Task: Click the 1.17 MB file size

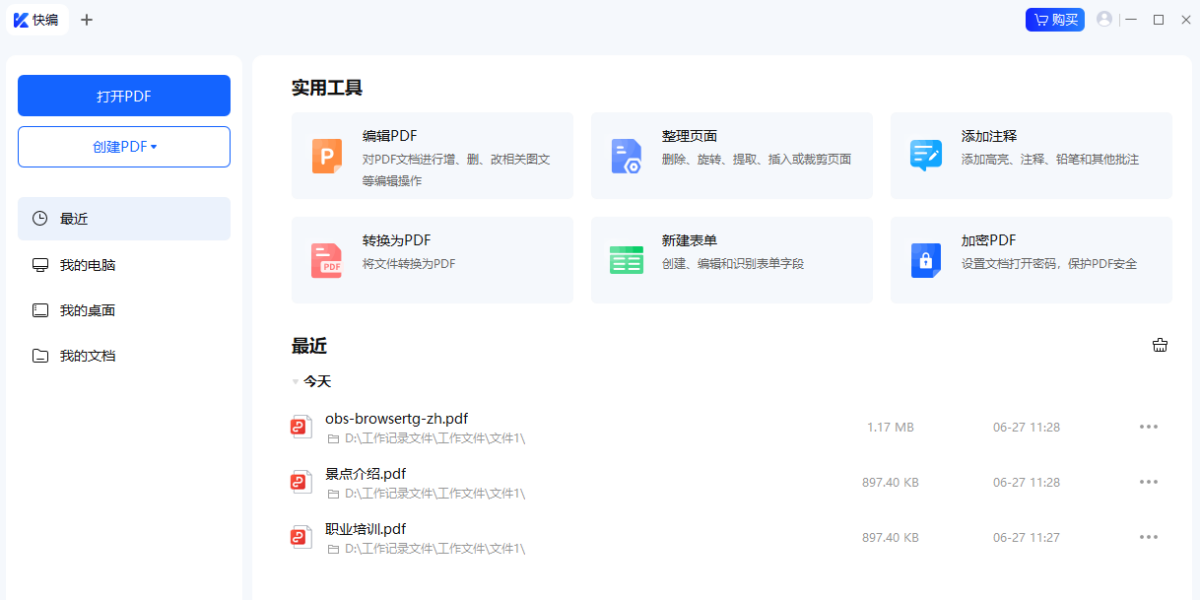Action: click(x=890, y=427)
